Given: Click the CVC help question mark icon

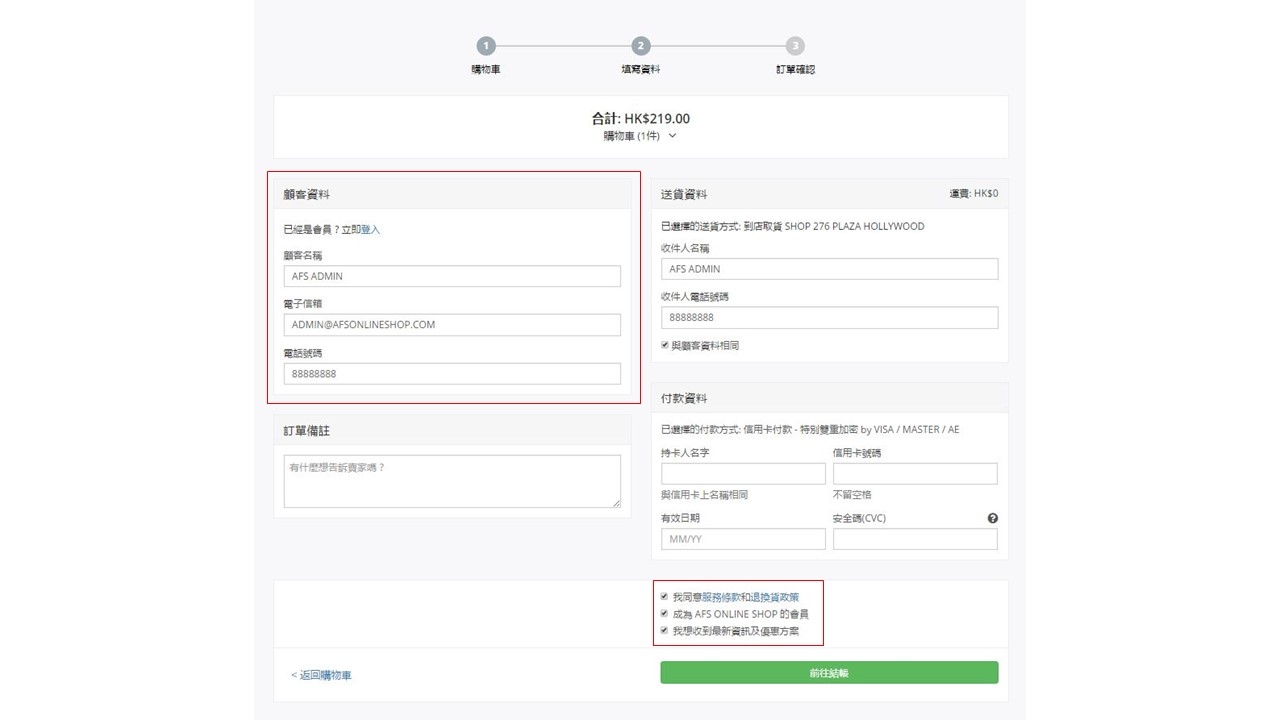Looking at the screenshot, I should click(992, 518).
